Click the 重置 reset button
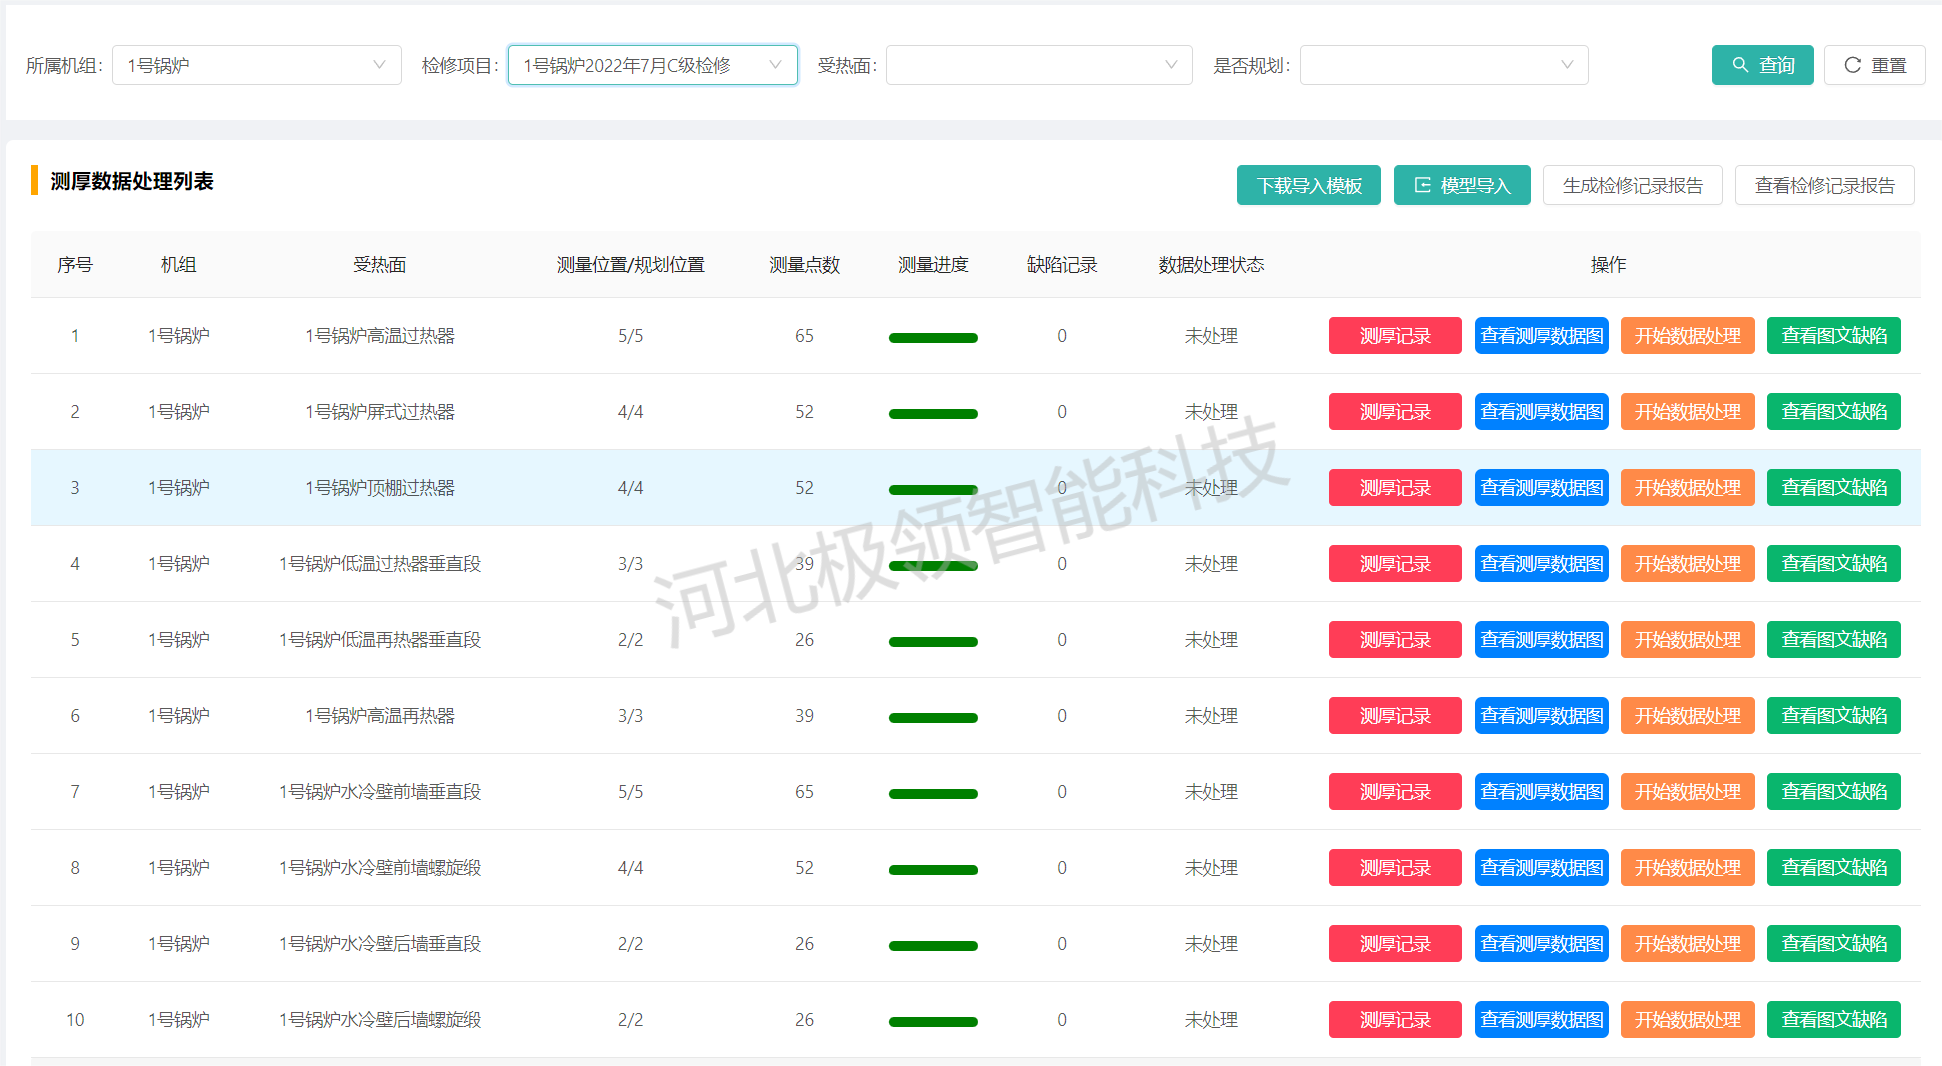The image size is (1942, 1066). 1874,65
